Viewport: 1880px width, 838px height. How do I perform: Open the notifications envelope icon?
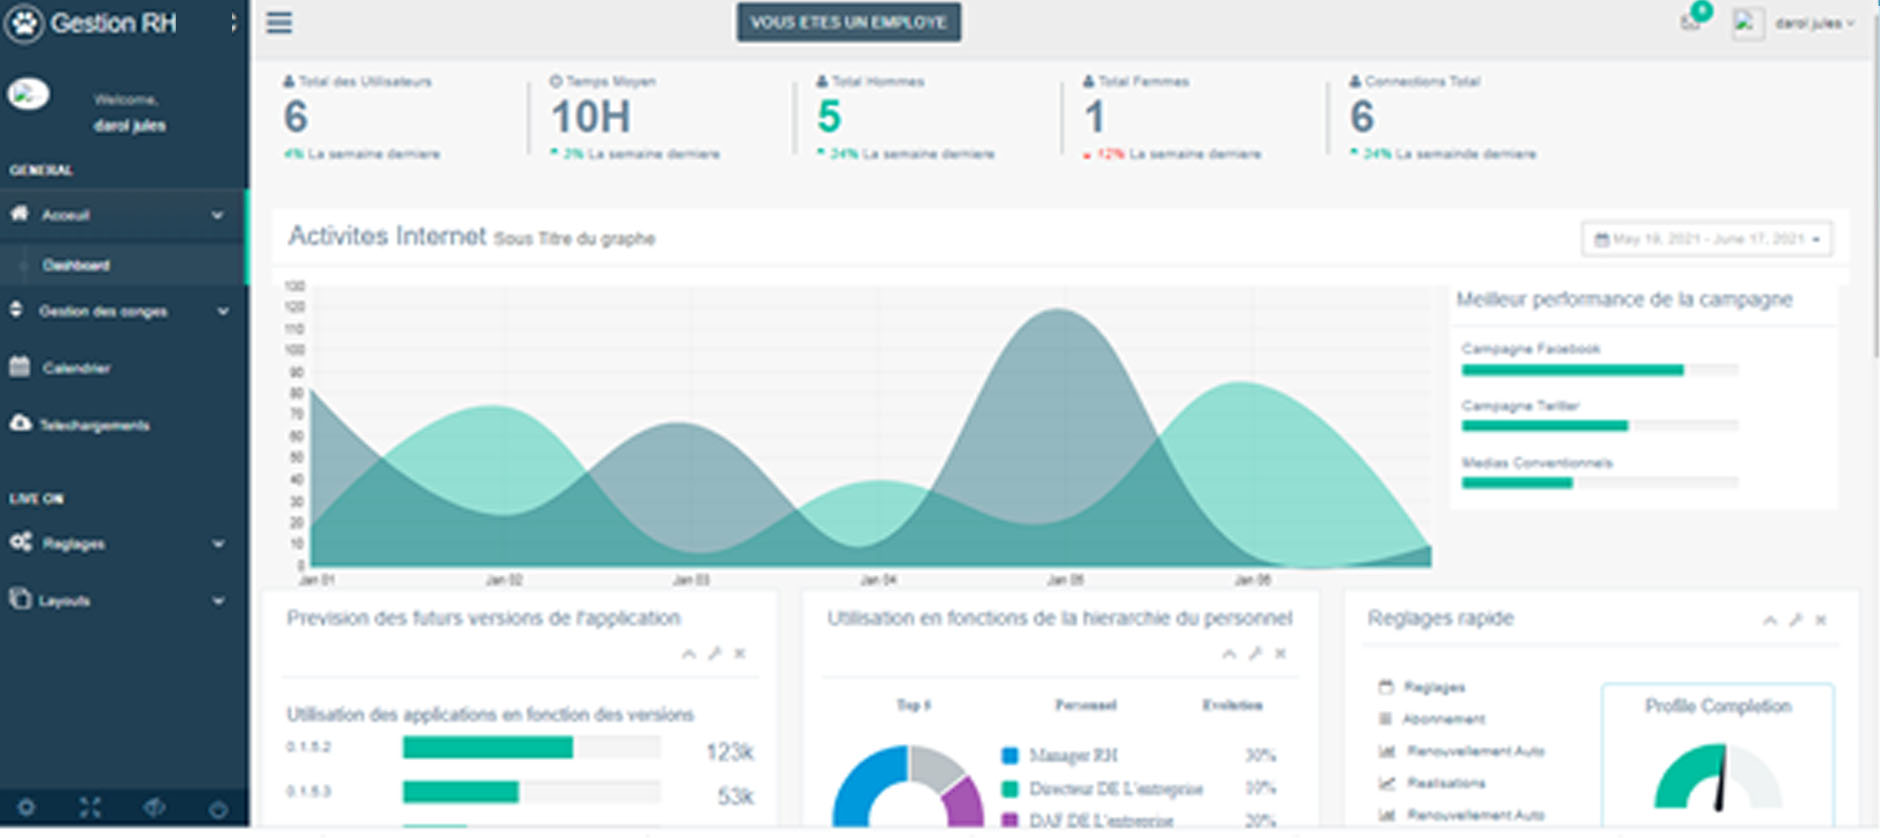tap(1690, 22)
